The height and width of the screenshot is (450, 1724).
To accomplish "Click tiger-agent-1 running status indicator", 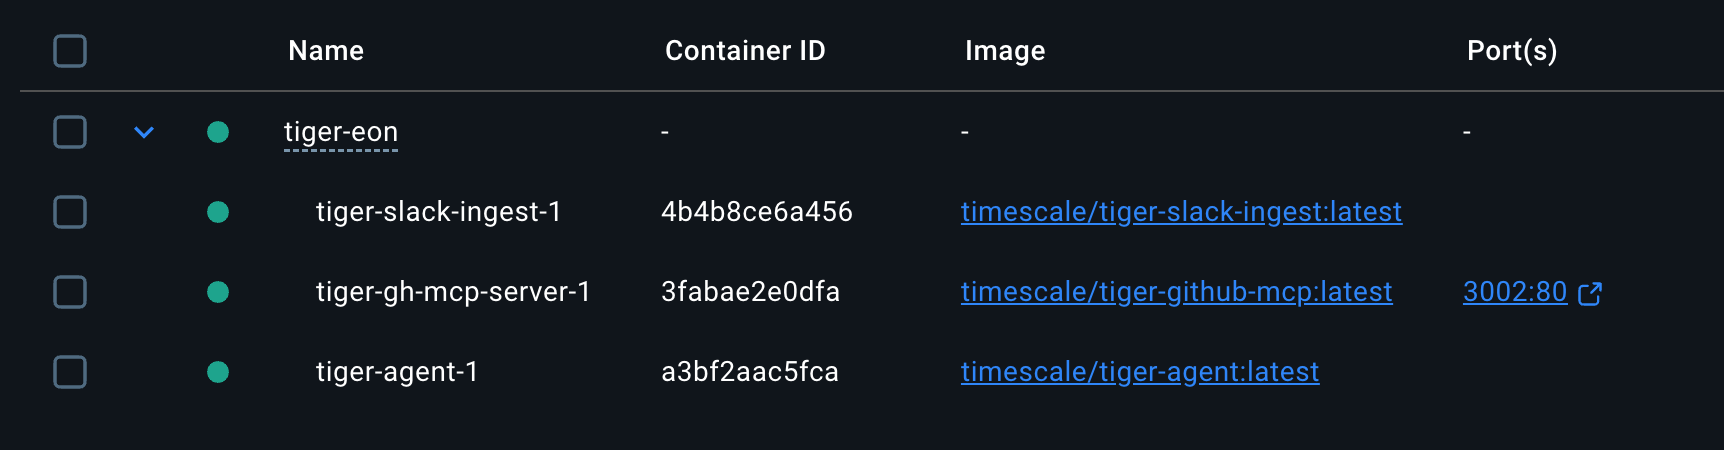I will pos(218,372).
